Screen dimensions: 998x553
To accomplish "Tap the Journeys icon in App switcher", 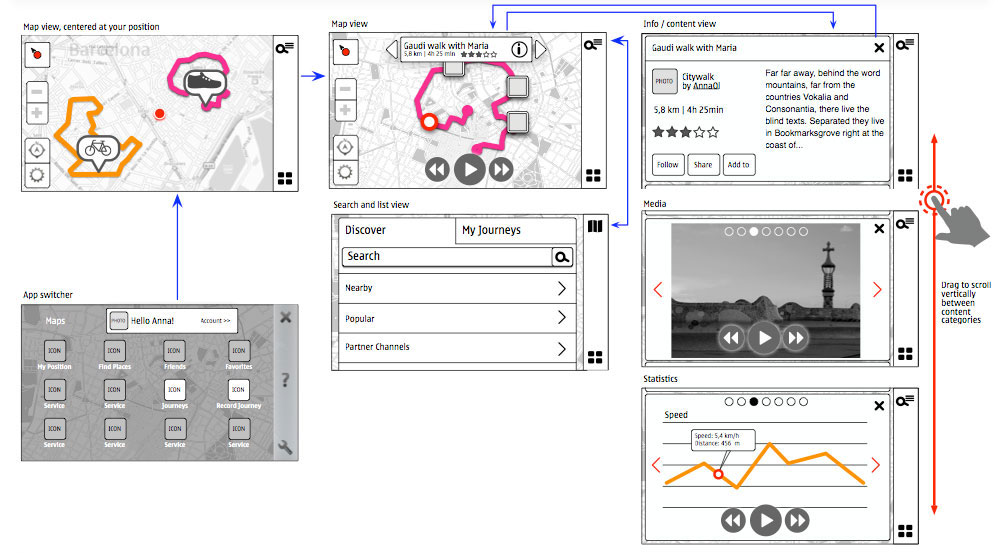I will pos(174,390).
